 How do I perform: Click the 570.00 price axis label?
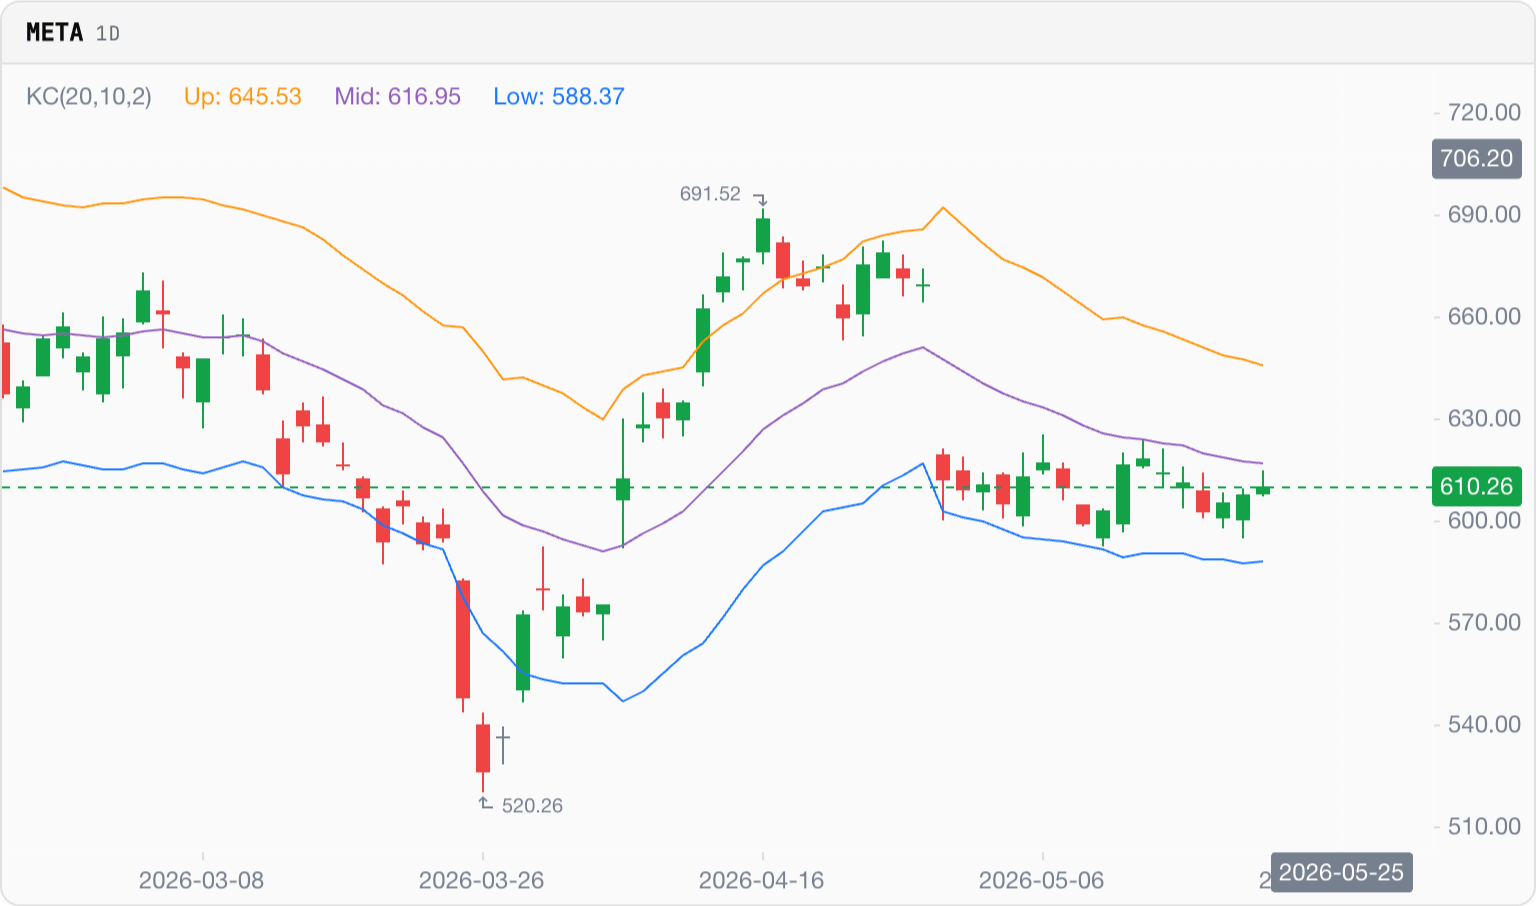pyautogui.click(x=1484, y=622)
